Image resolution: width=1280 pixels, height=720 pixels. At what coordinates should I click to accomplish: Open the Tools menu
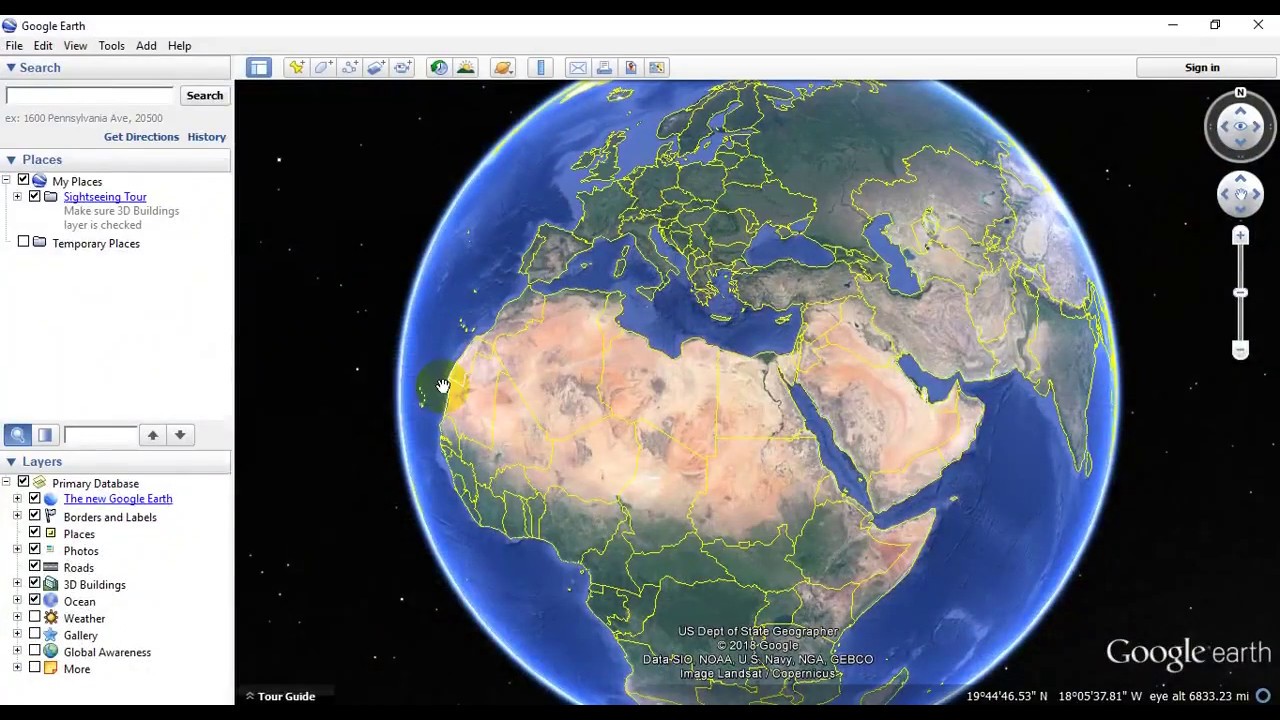click(111, 46)
